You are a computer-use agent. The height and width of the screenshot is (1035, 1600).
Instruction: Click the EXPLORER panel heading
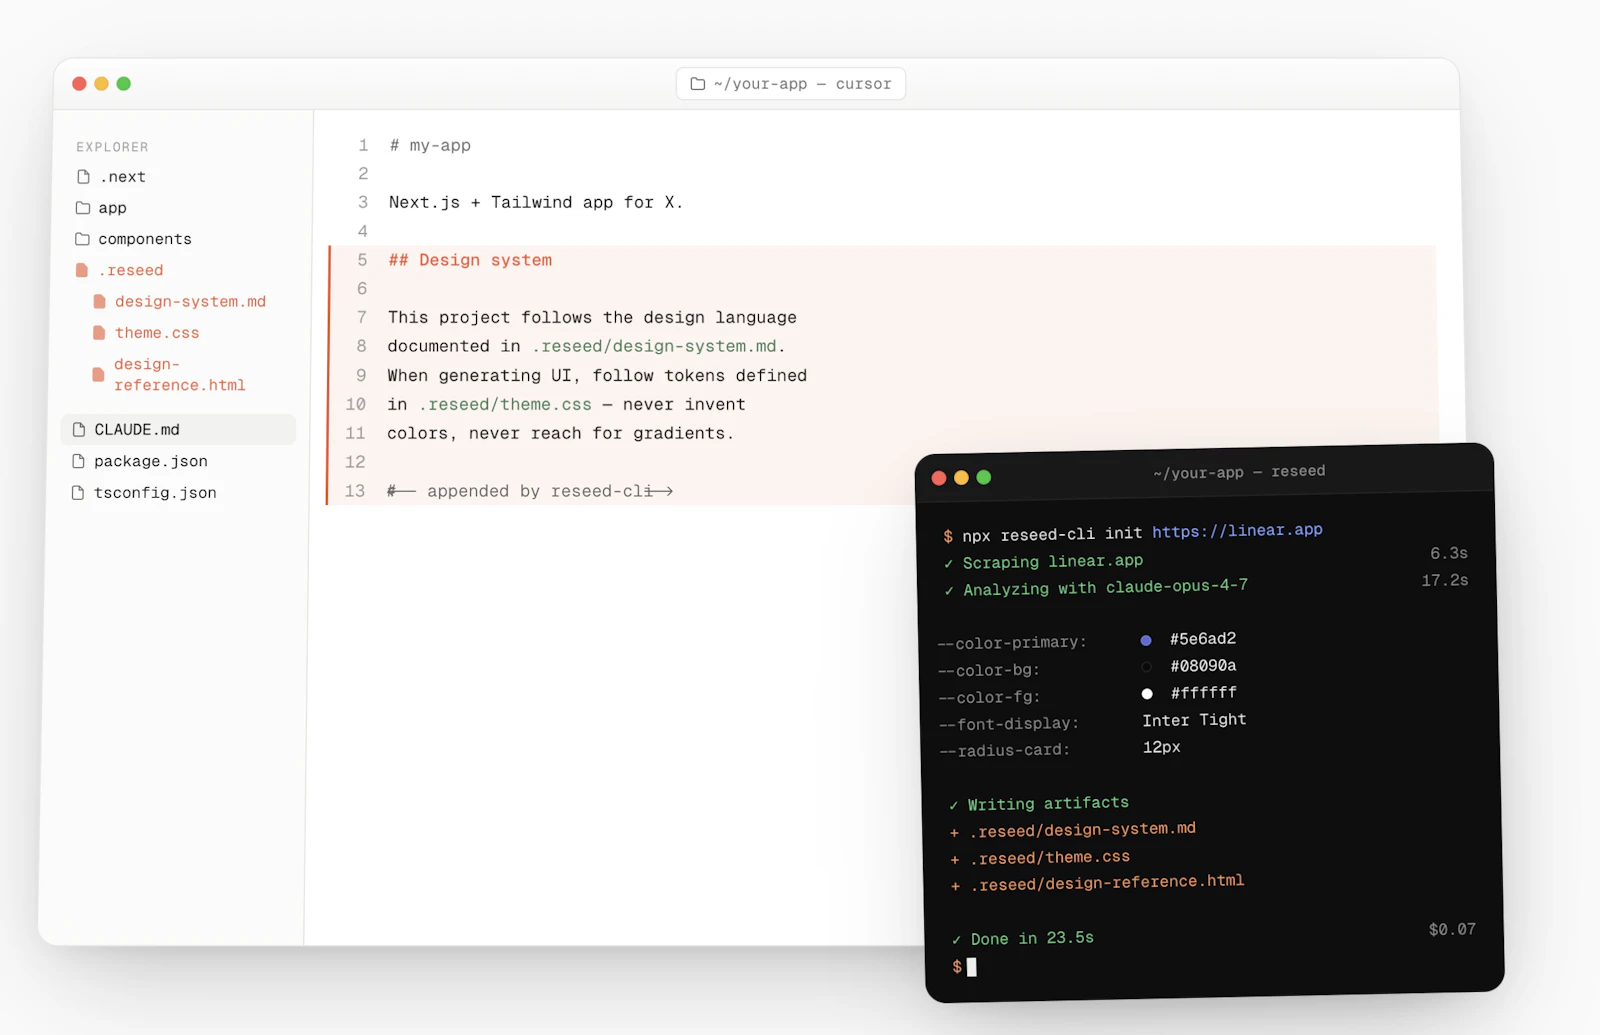(x=112, y=147)
